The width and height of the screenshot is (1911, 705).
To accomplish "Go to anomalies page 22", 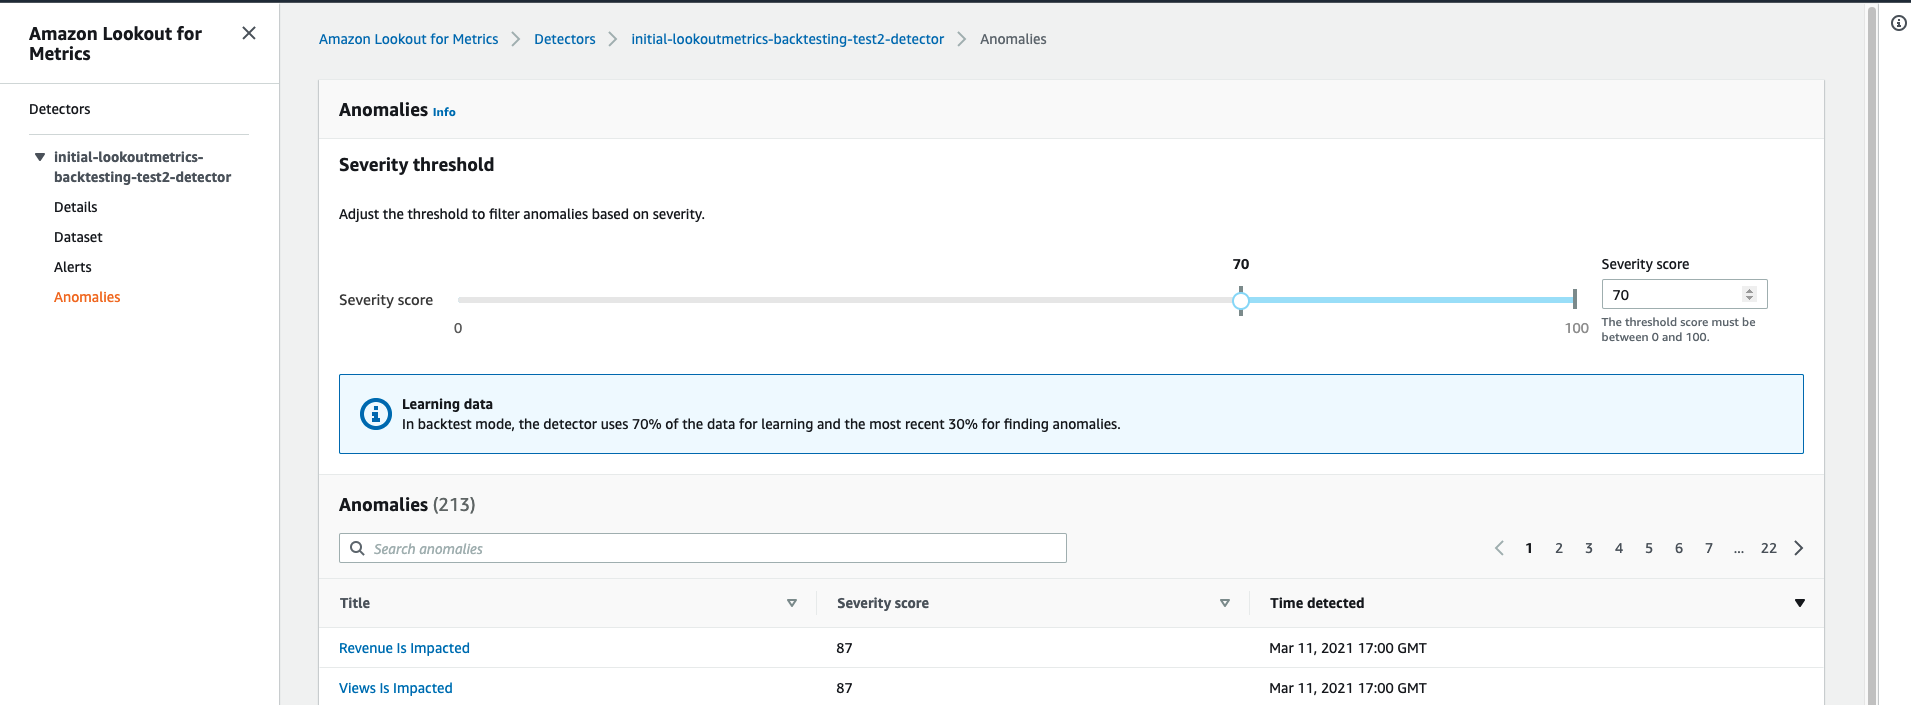I will [x=1769, y=548].
